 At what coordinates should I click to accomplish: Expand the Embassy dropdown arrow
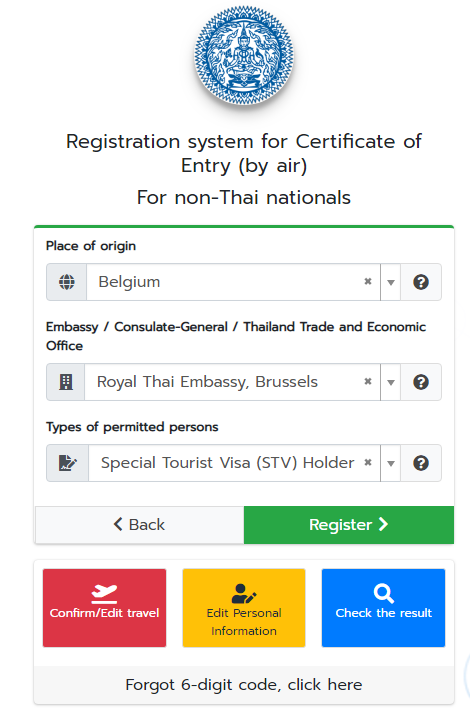point(391,382)
